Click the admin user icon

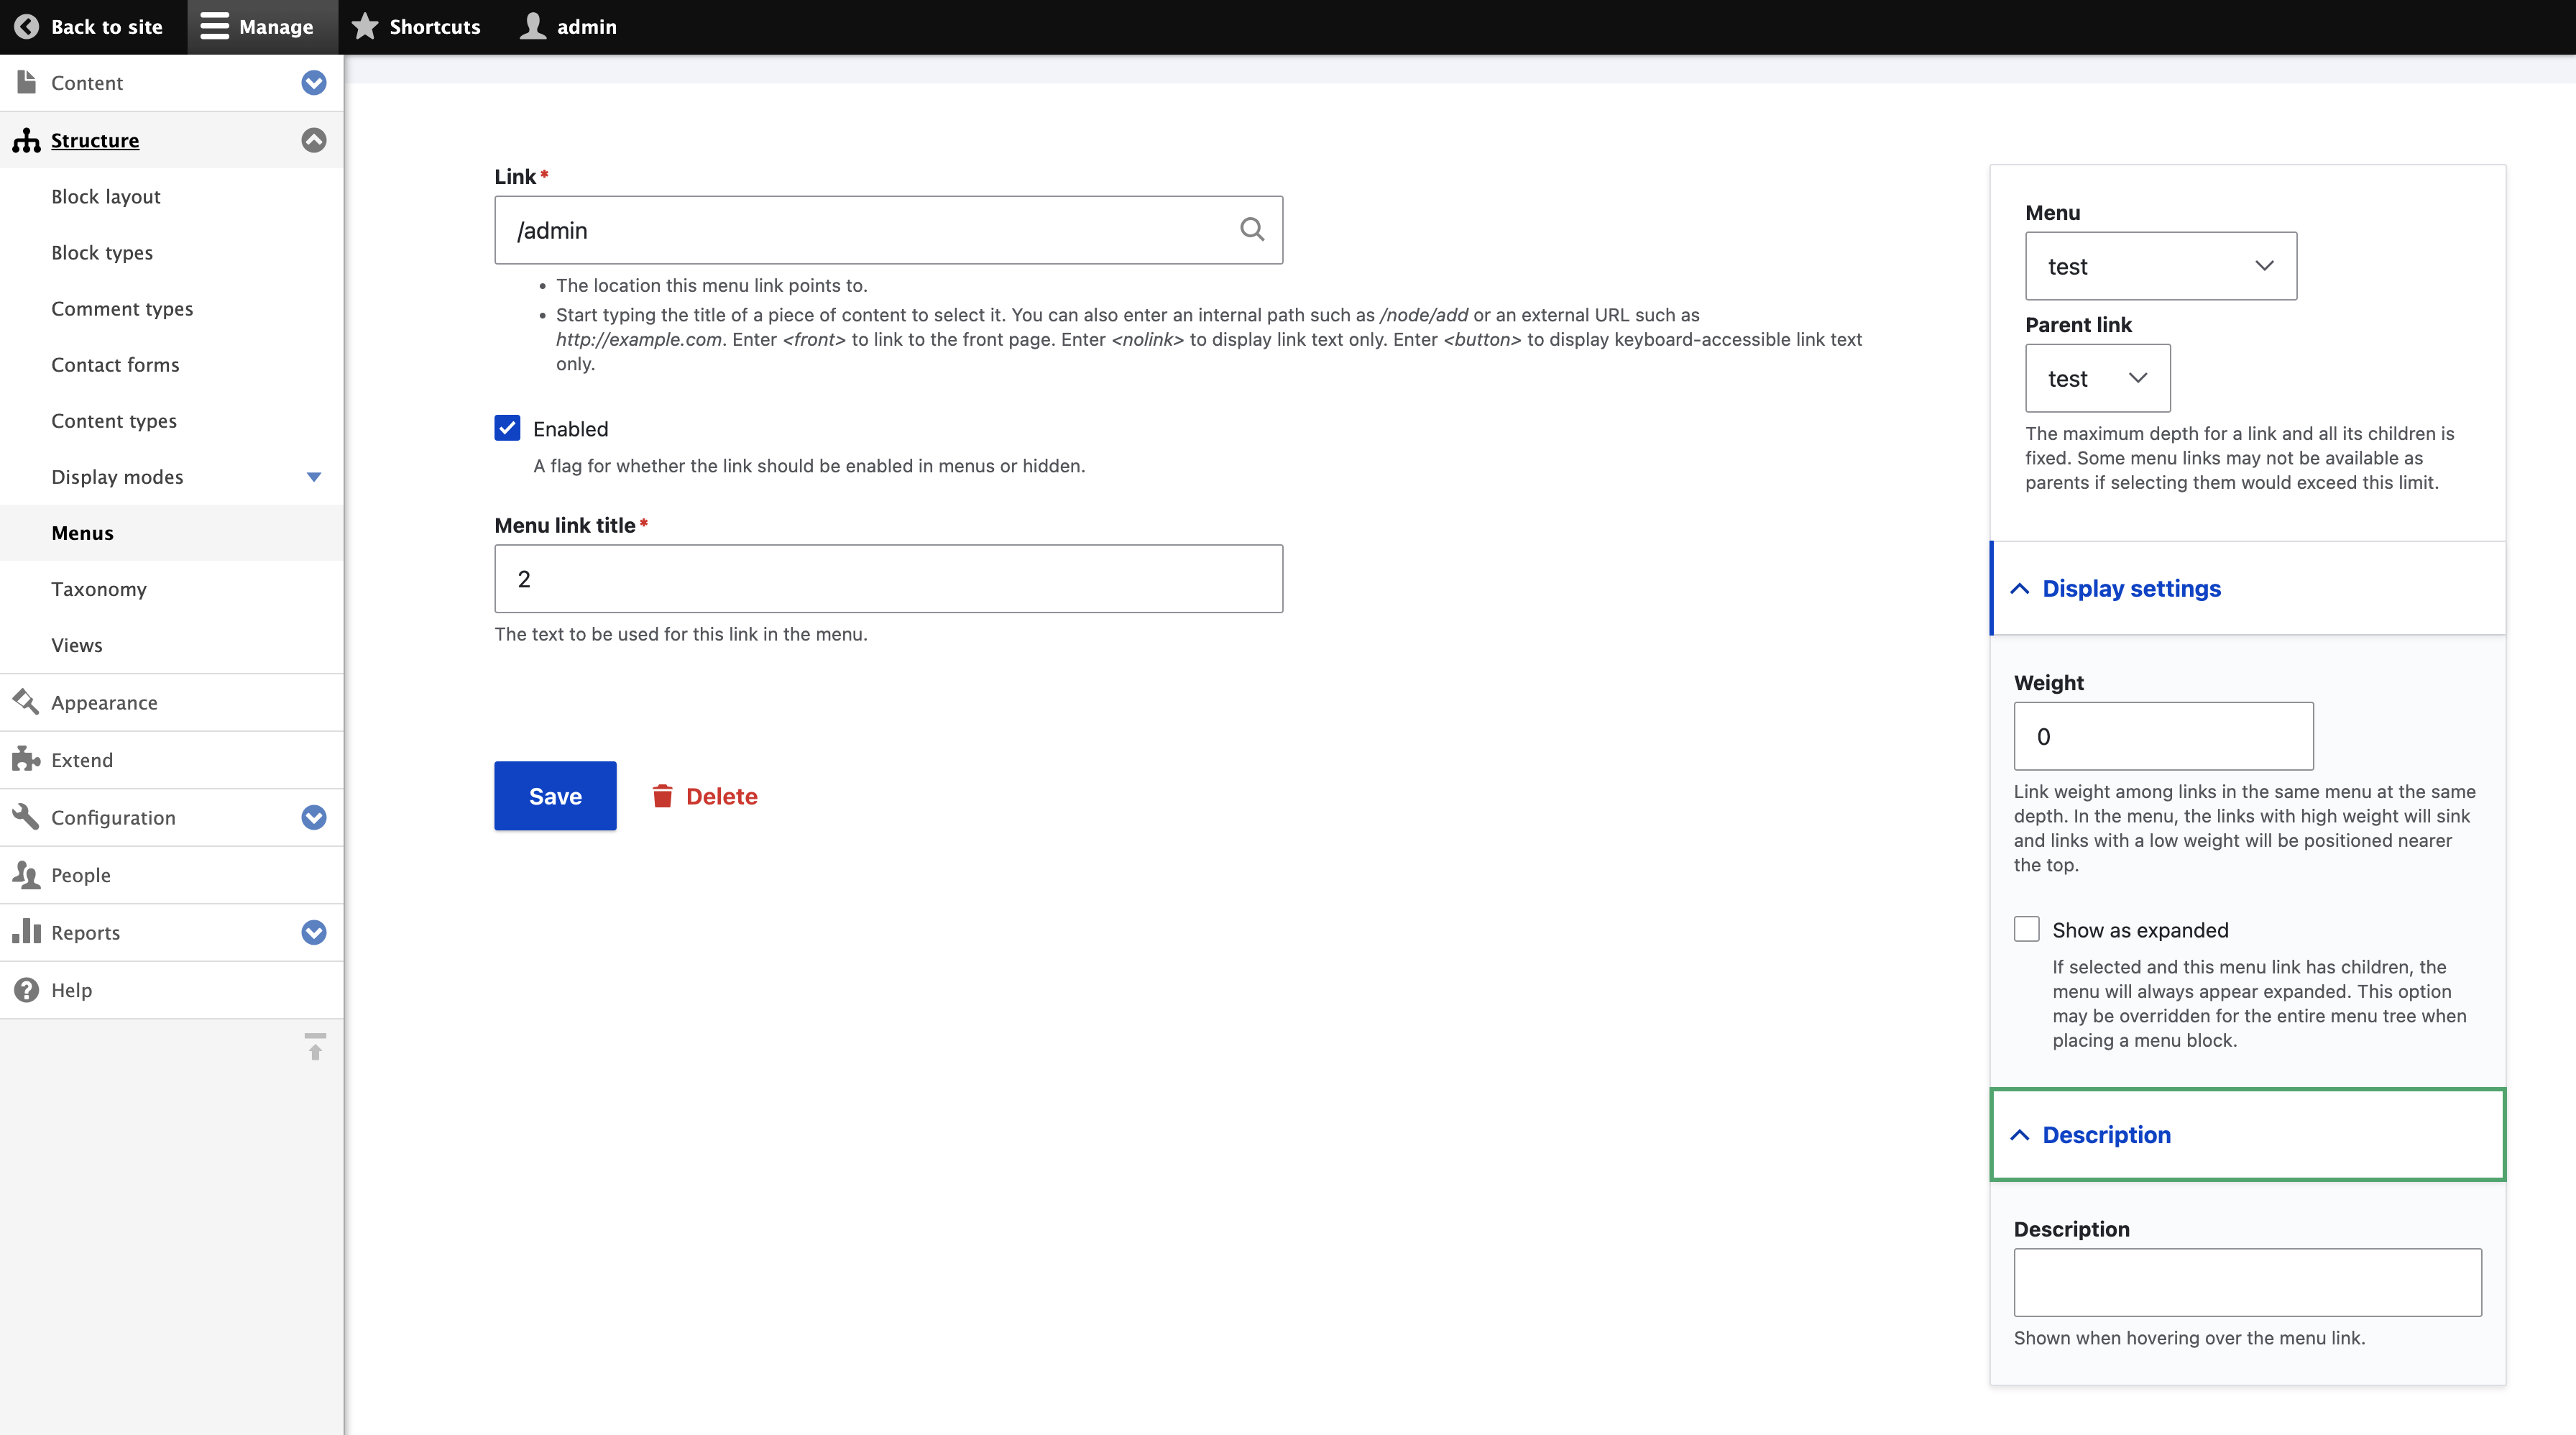point(533,27)
